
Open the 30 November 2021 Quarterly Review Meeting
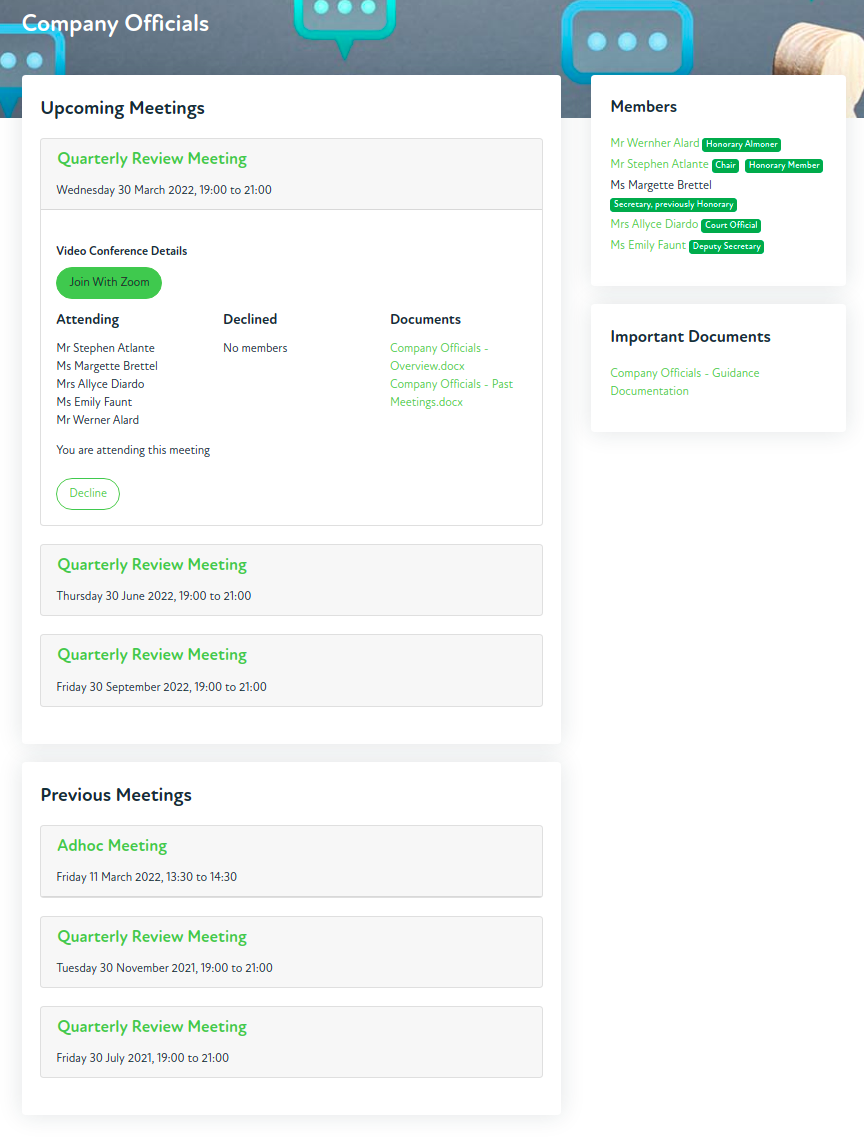(152, 937)
